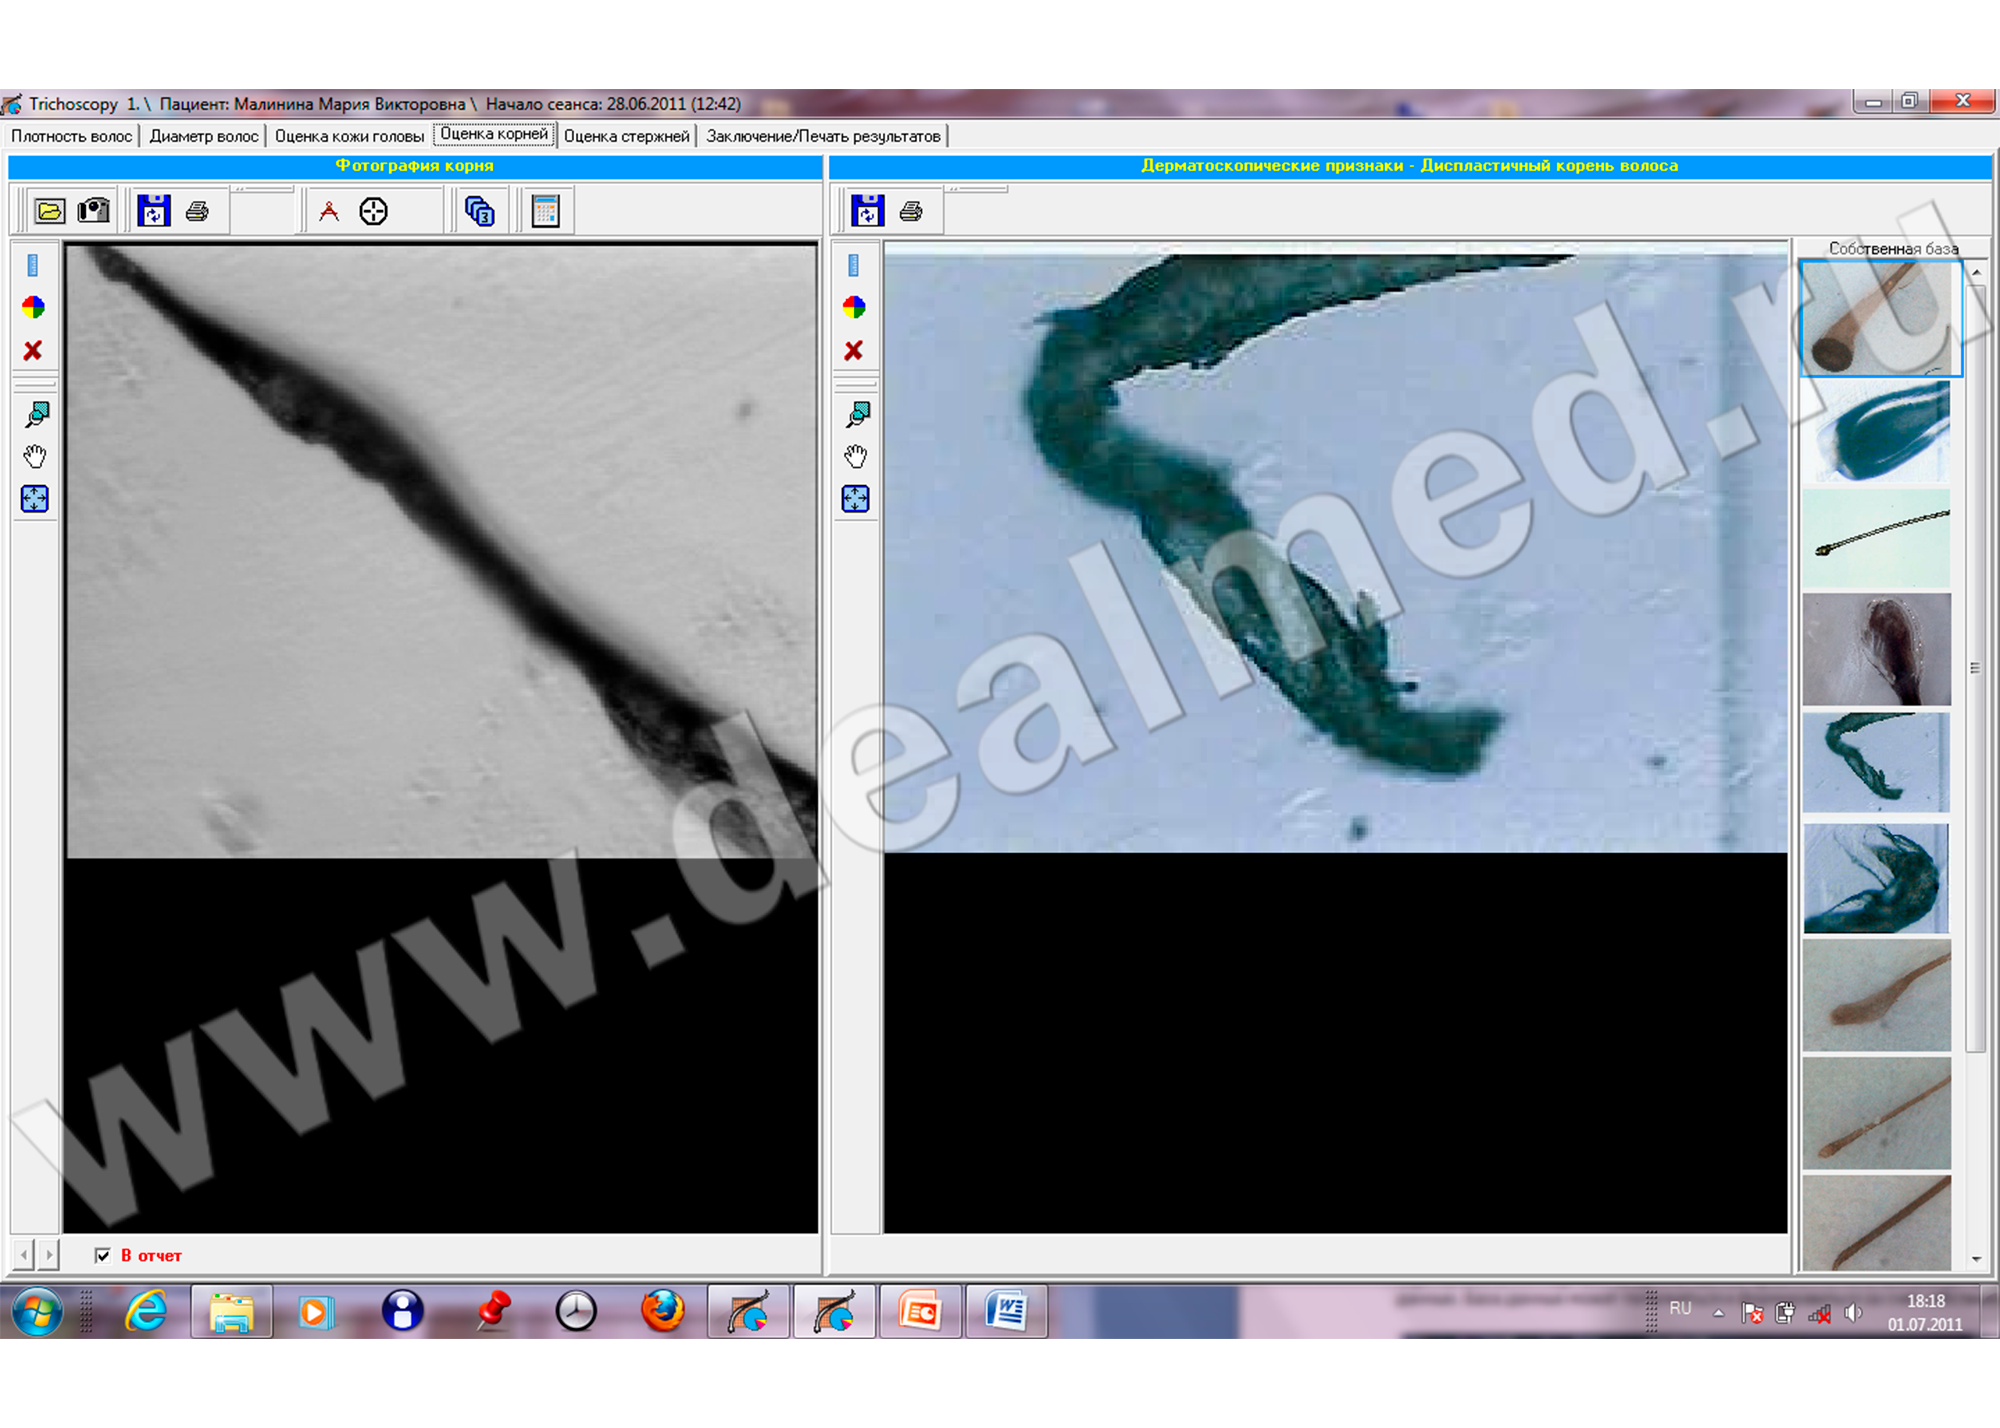Image resolution: width=2000 pixels, height=1428 pixels.
Task: Delete left root photo with red X
Action: coord(33,351)
